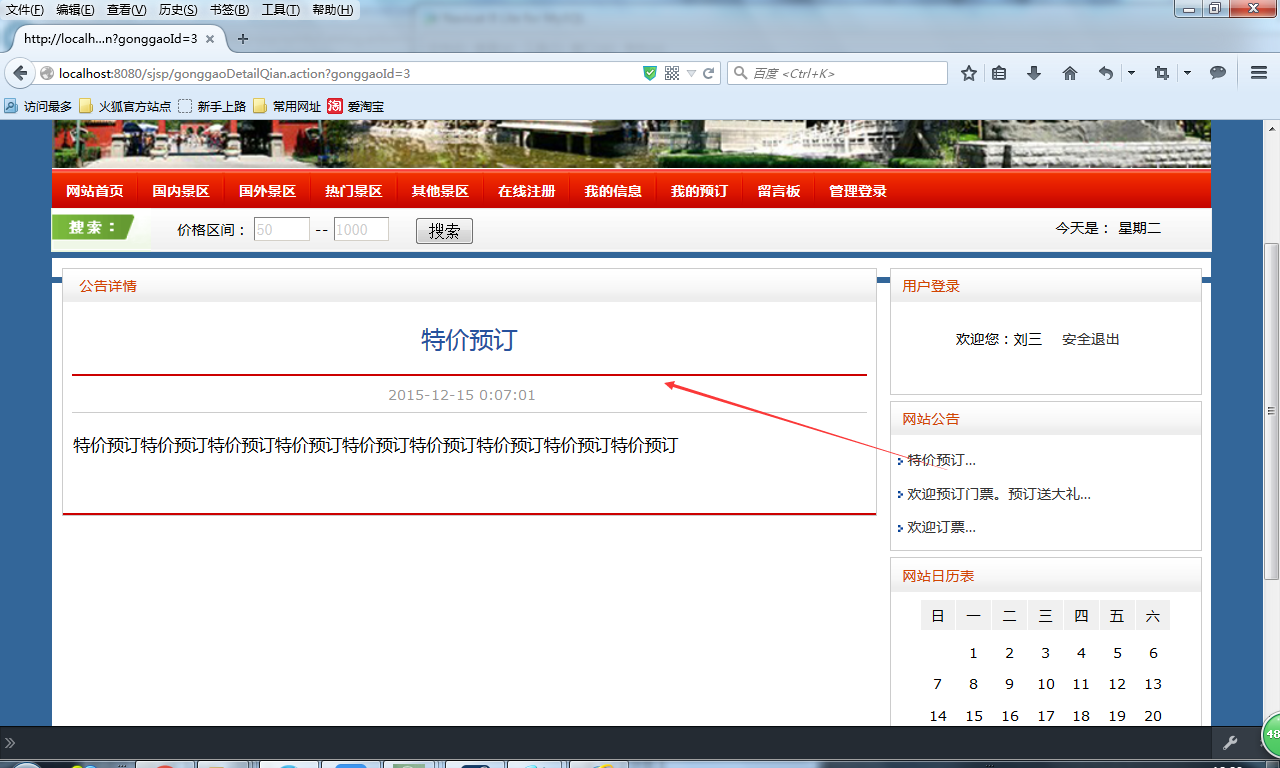This screenshot has width=1280, height=768.
Task: Open the 热门景区 navigation item
Action: coord(353,191)
